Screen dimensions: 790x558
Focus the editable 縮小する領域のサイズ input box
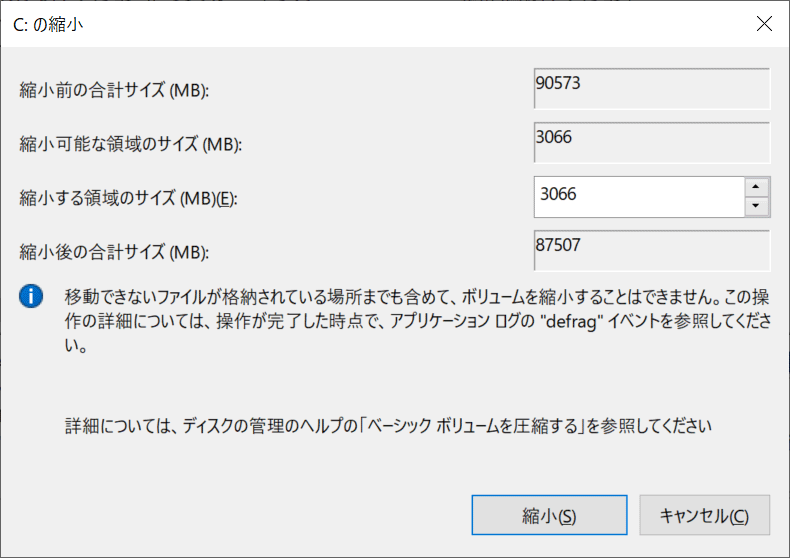640,196
